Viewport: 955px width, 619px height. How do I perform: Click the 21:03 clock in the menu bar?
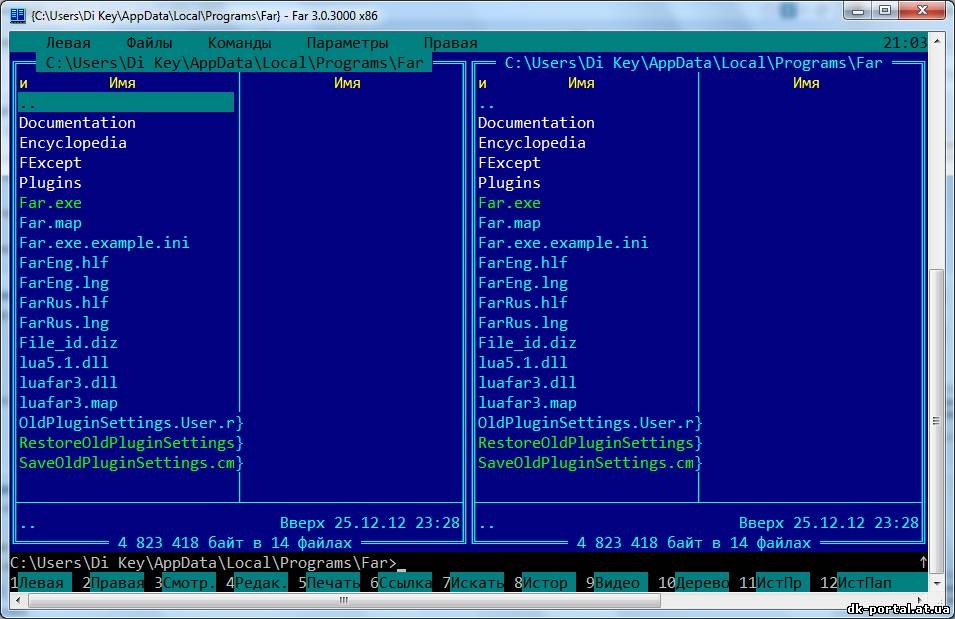click(905, 43)
